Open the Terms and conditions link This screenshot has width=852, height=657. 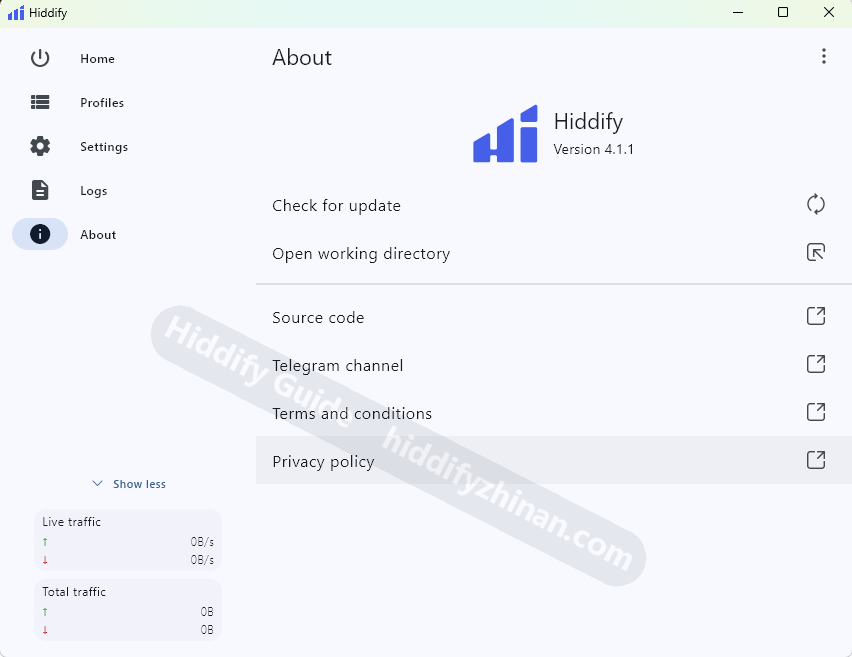click(554, 413)
